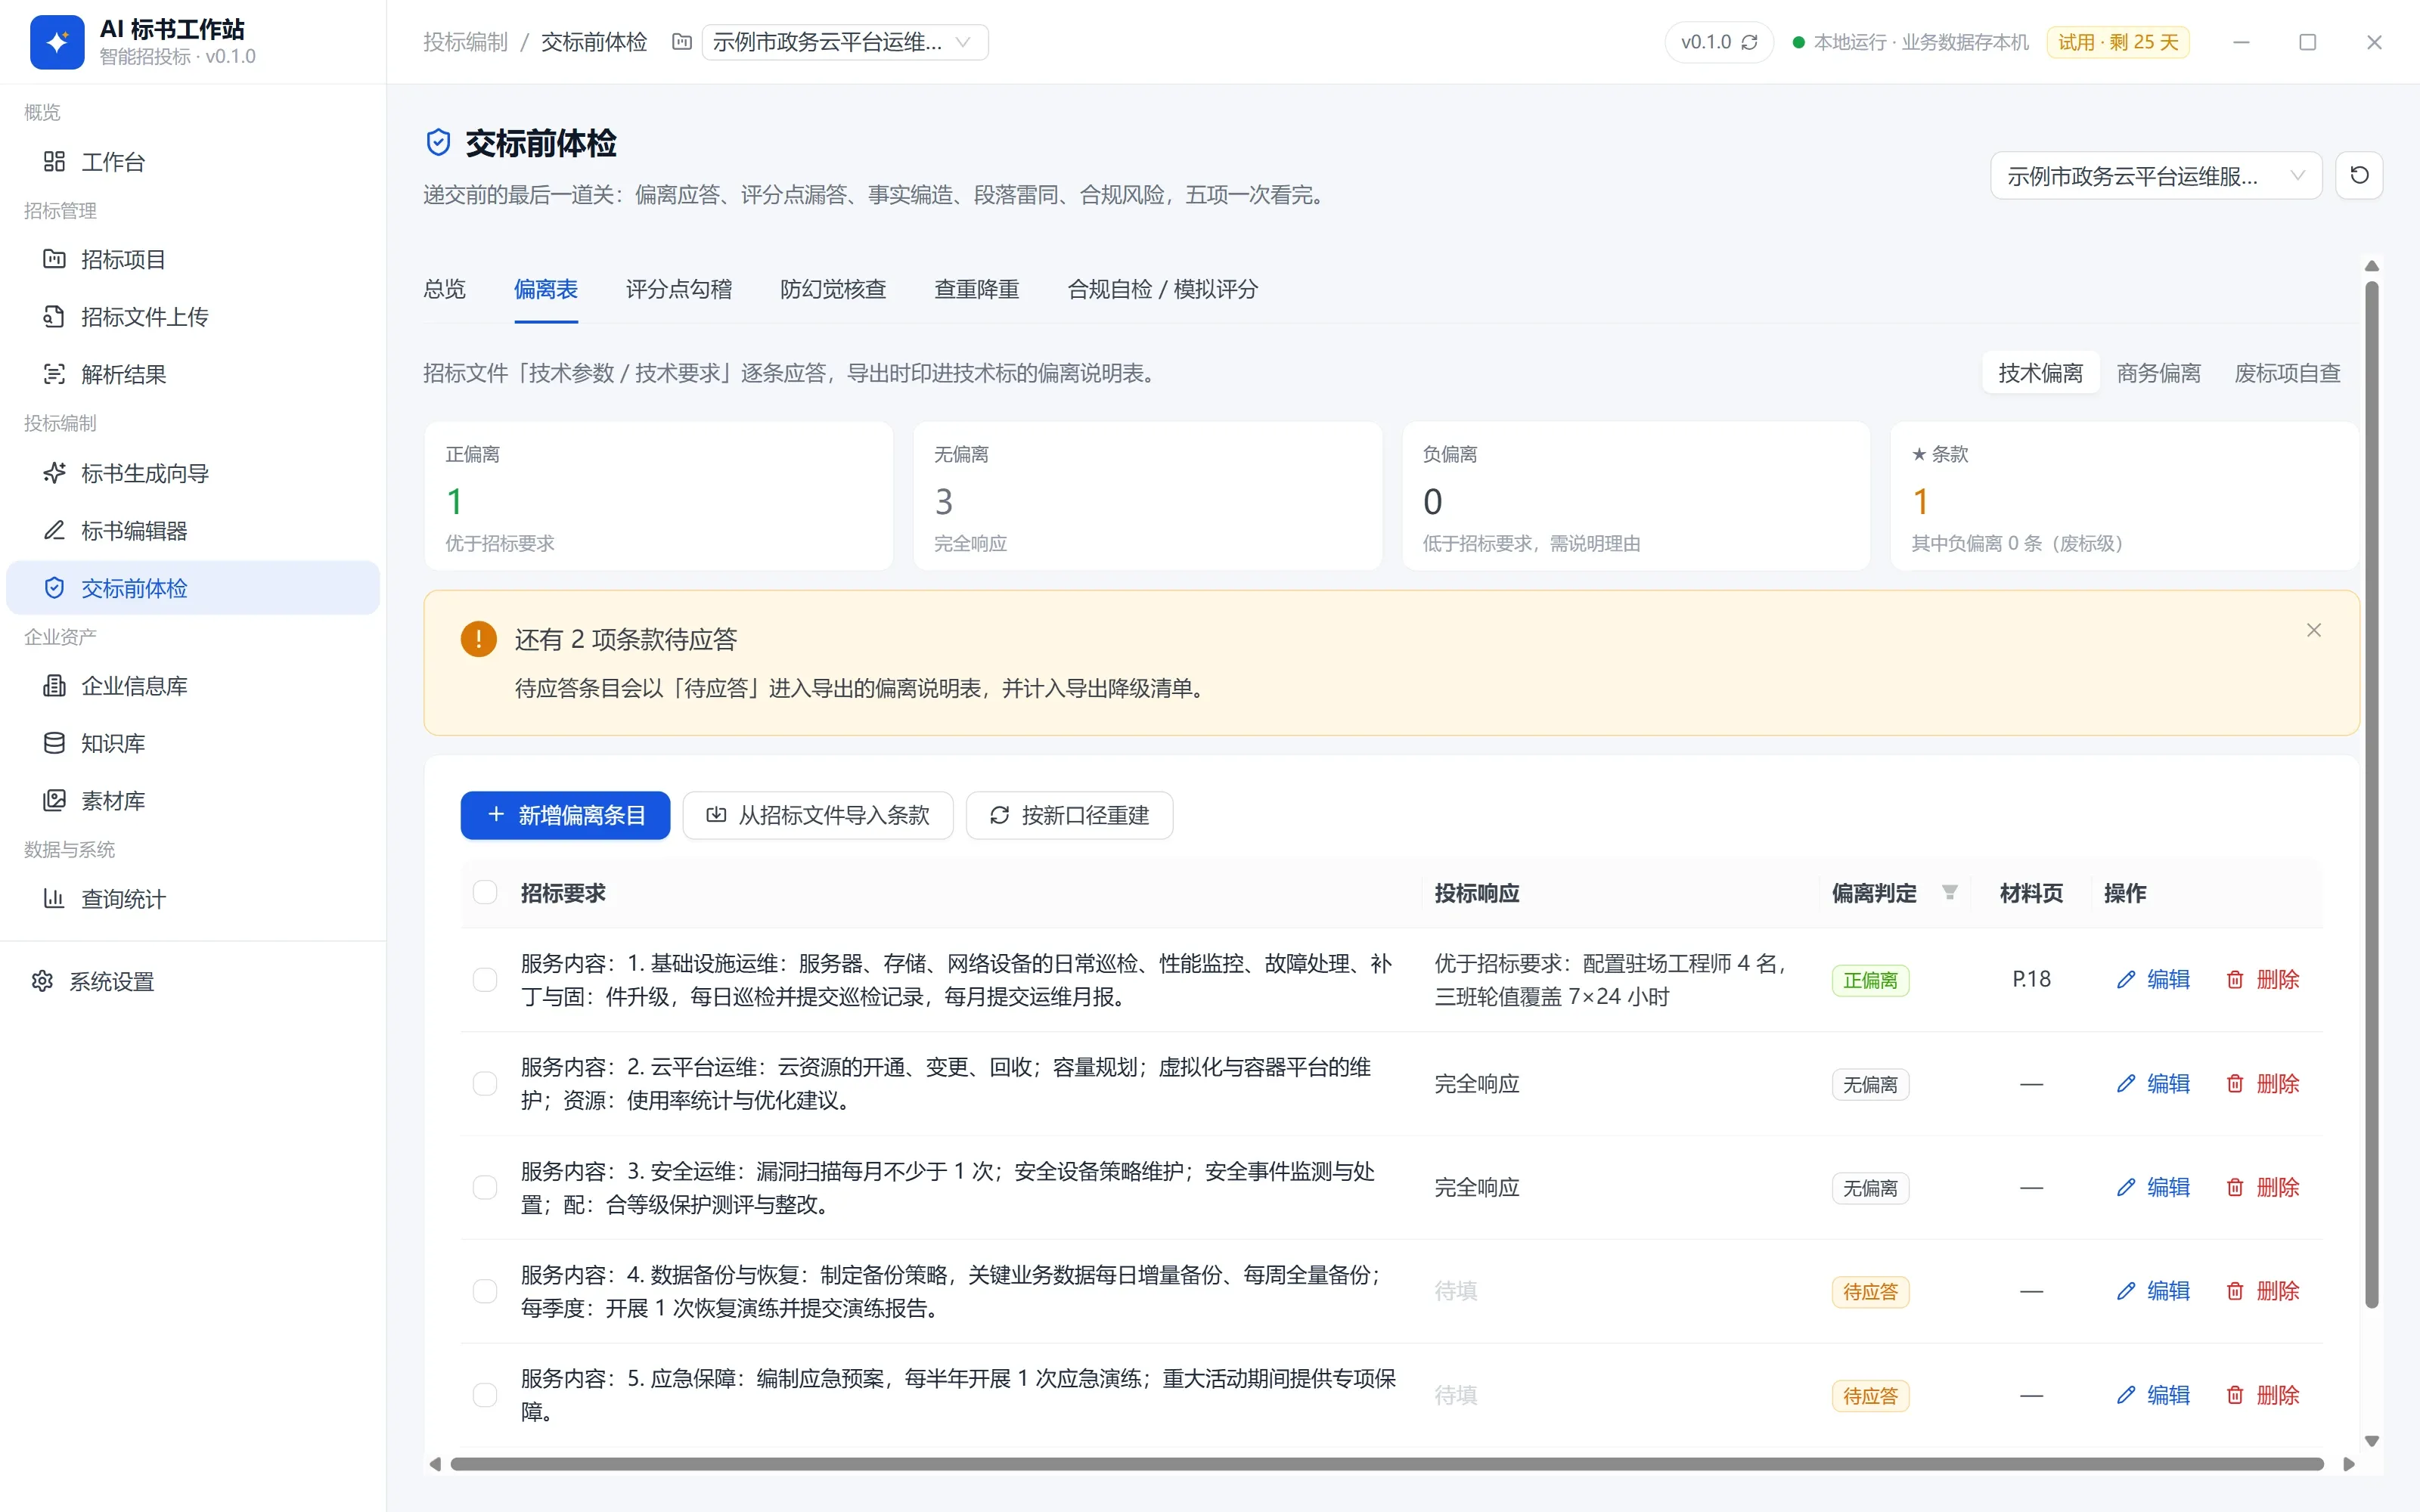Image resolution: width=2420 pixels, height=1512 pixels.
Task: Check the 云平台运维 row checkbox
Action: coord(485,1084)
